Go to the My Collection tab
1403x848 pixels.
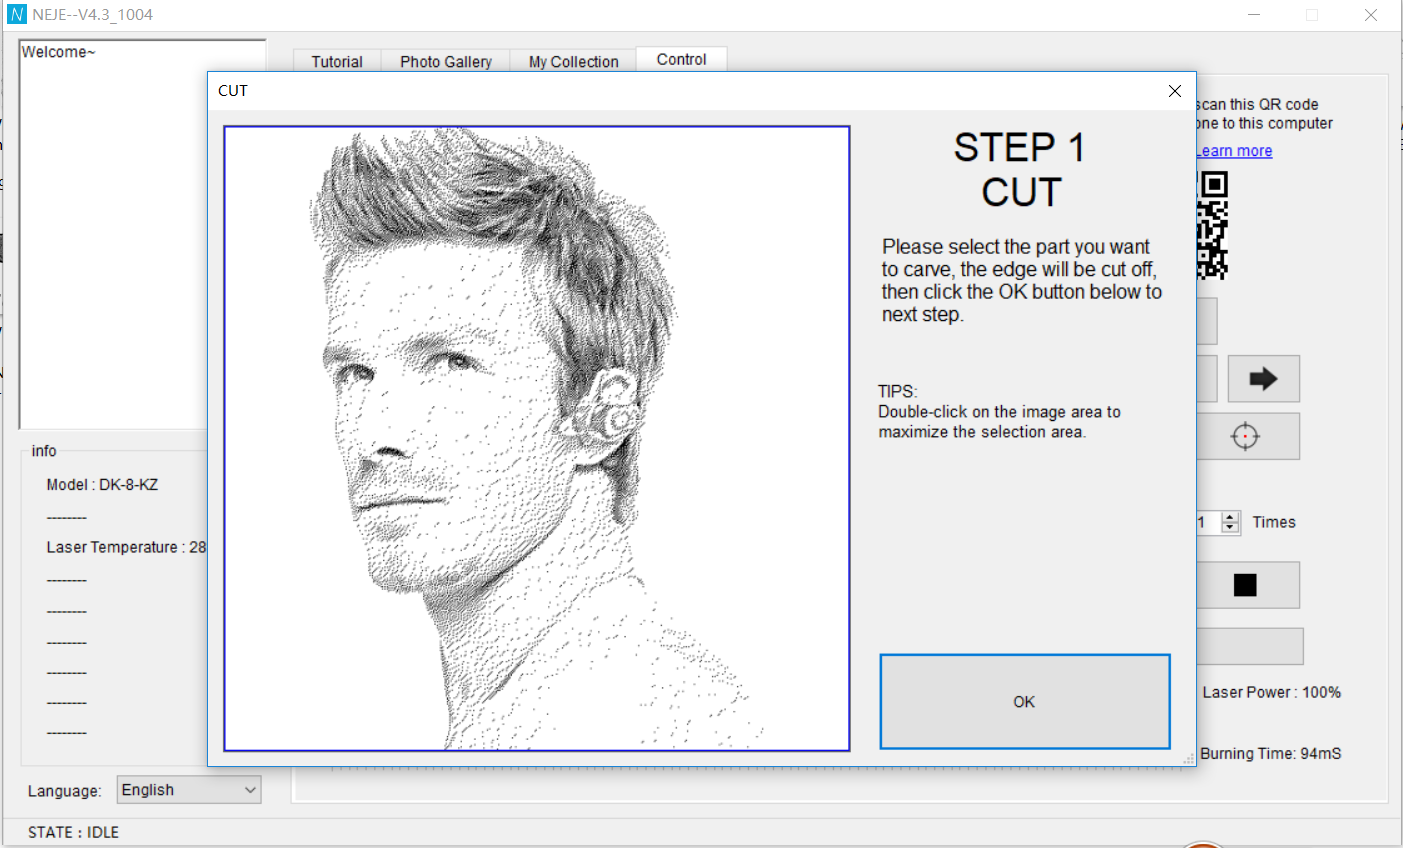[x=574, y=62]
